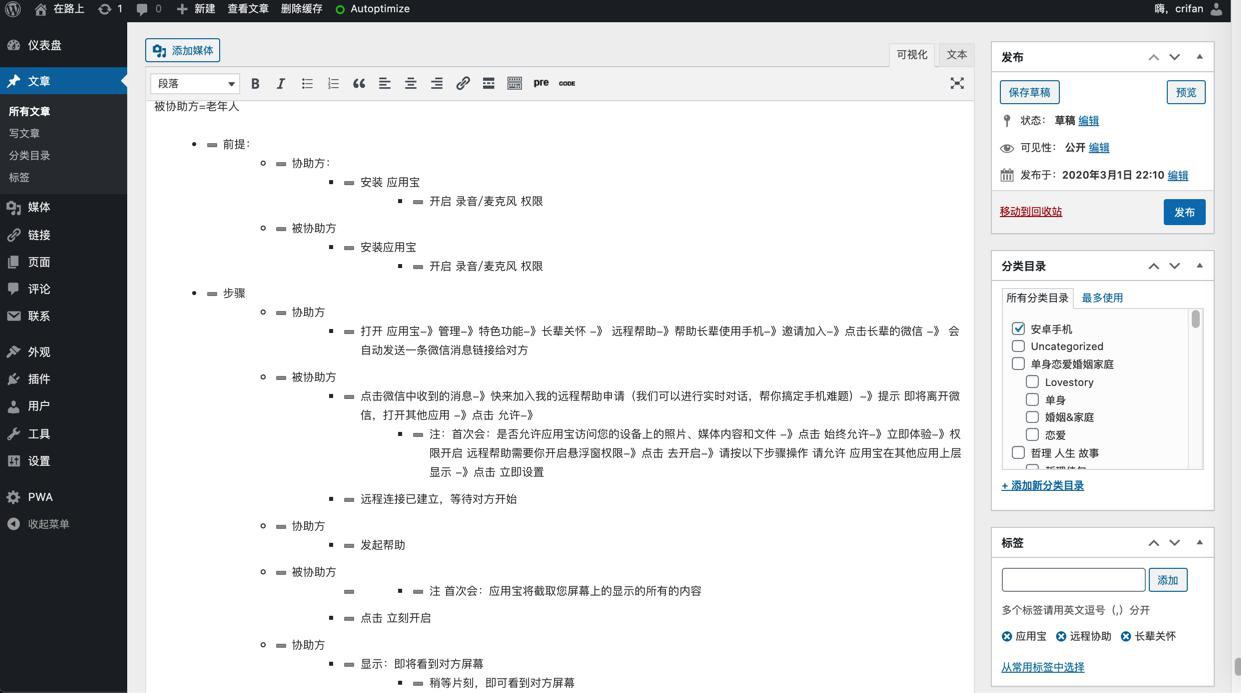This screenshot has width=1241, height=693.
Task: Check the 婚姻&家庭 category
Action: (1032, 417)
